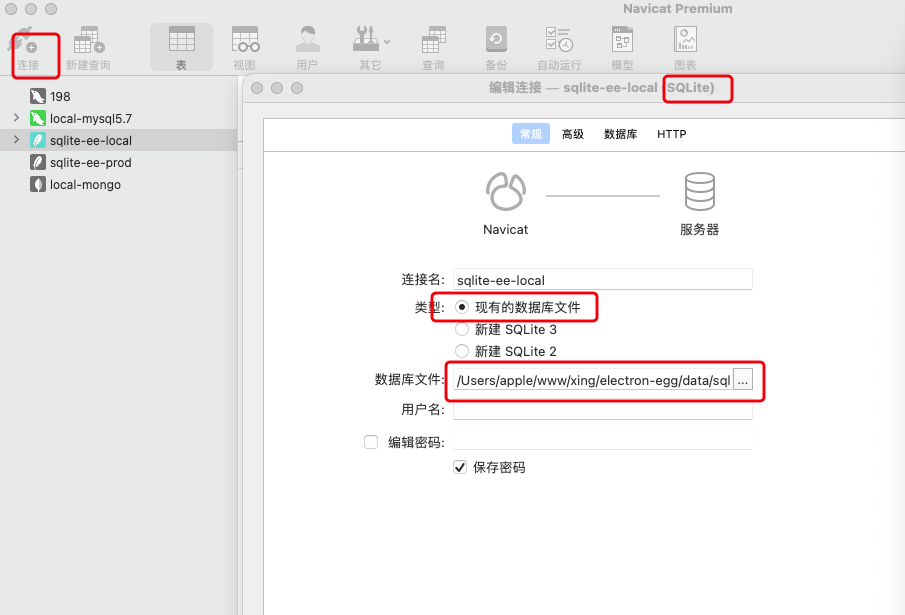The image size is (905, 615).
Task: Open the Others (其它) tools icon
Action: pyautogui.click(x=366, y=40)
